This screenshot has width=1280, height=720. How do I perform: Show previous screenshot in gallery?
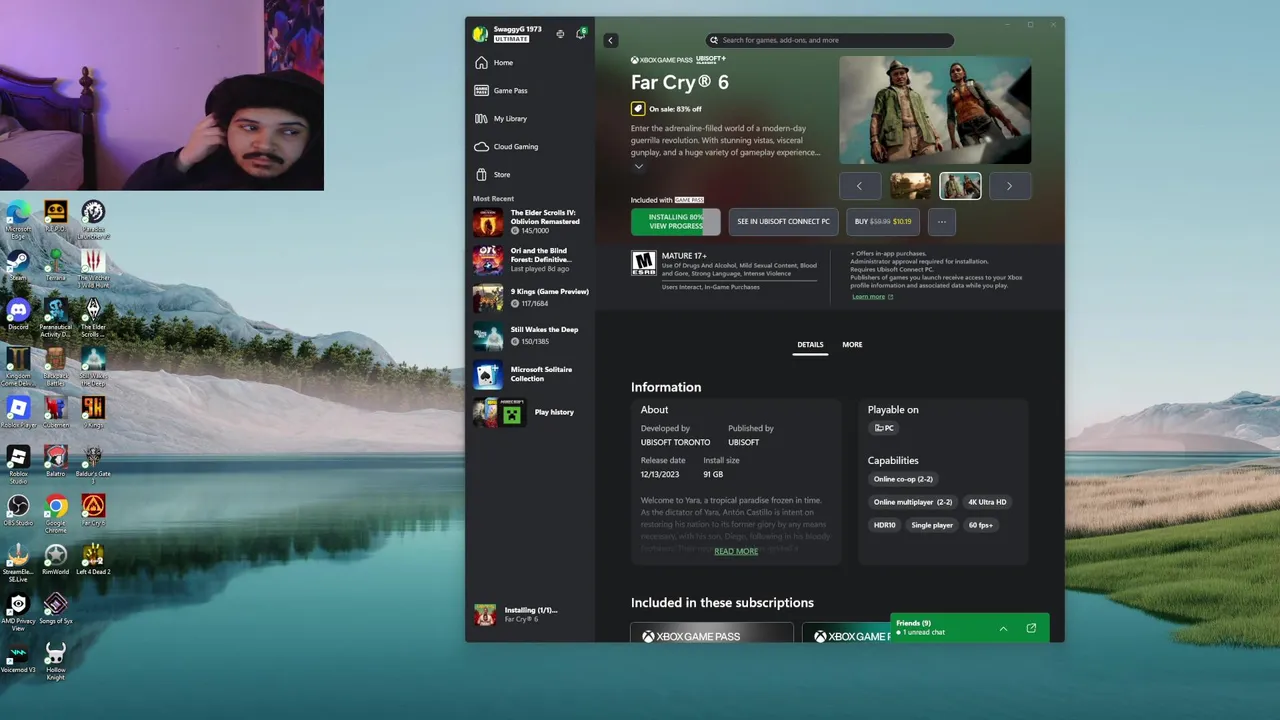tap(859, 186)
